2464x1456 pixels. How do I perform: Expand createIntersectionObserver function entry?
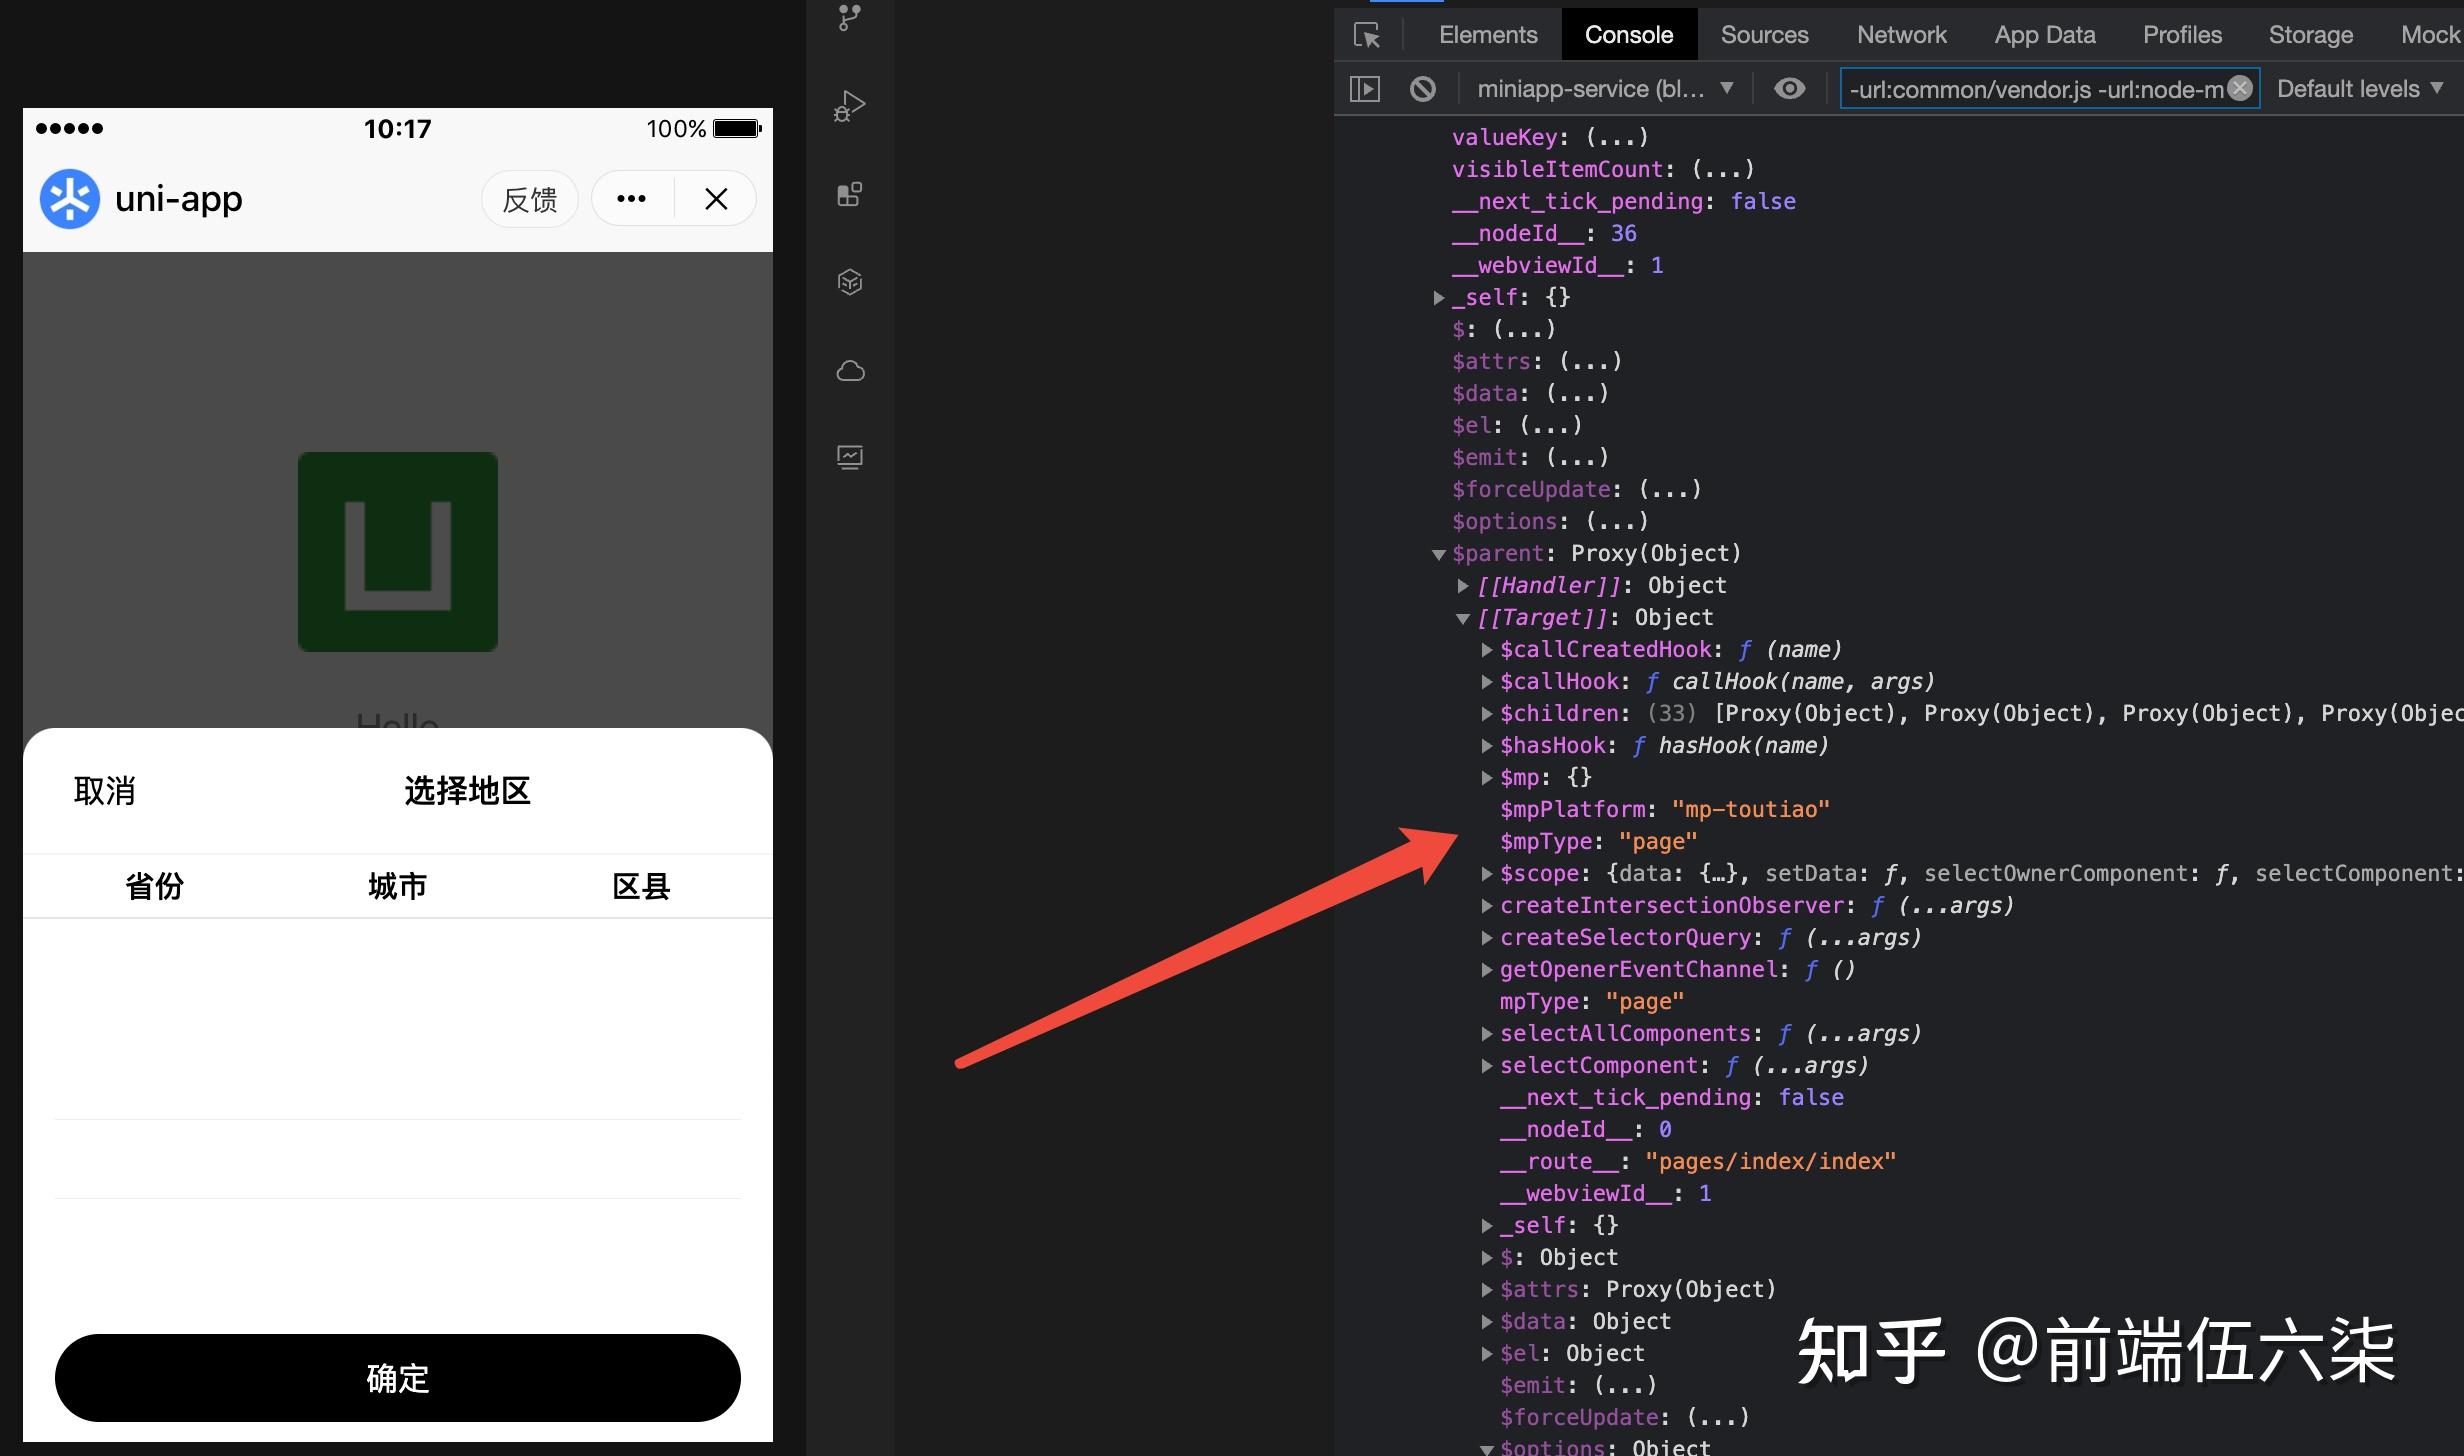pyautogui.click(x=1487, y=906)
